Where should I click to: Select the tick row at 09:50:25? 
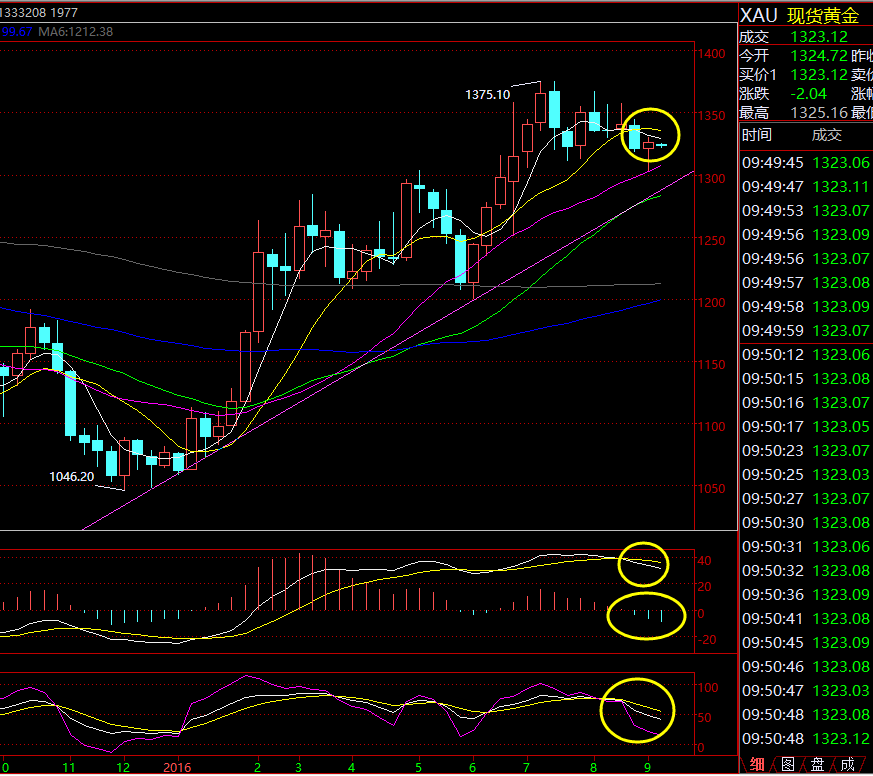tap(806, 474)
